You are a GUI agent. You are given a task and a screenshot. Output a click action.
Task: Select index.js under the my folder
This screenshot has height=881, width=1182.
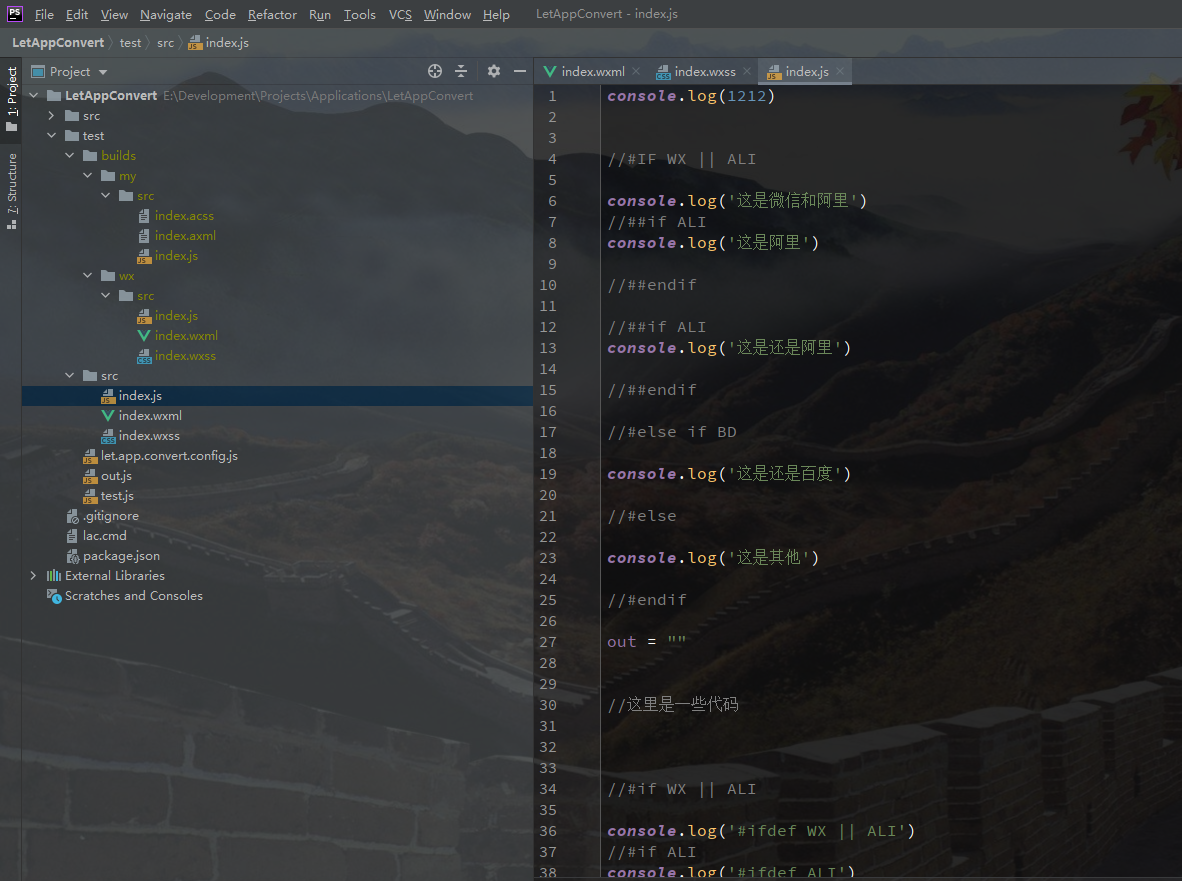coord(176,256)
